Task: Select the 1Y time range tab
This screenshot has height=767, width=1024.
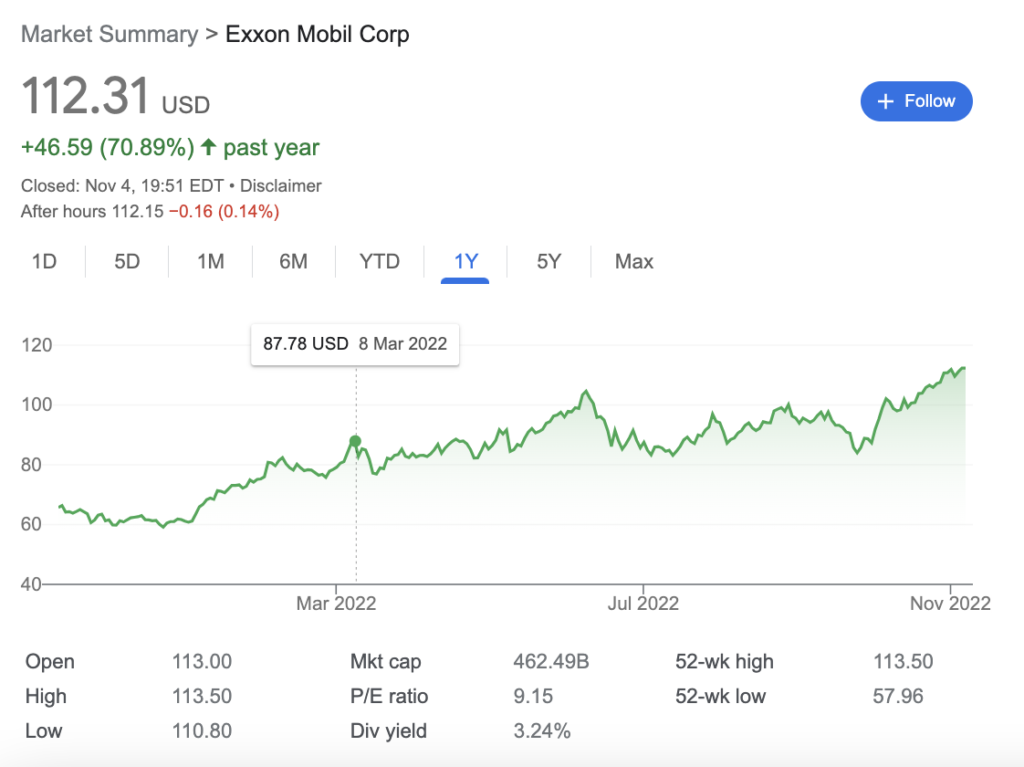Action: [466, 262]
